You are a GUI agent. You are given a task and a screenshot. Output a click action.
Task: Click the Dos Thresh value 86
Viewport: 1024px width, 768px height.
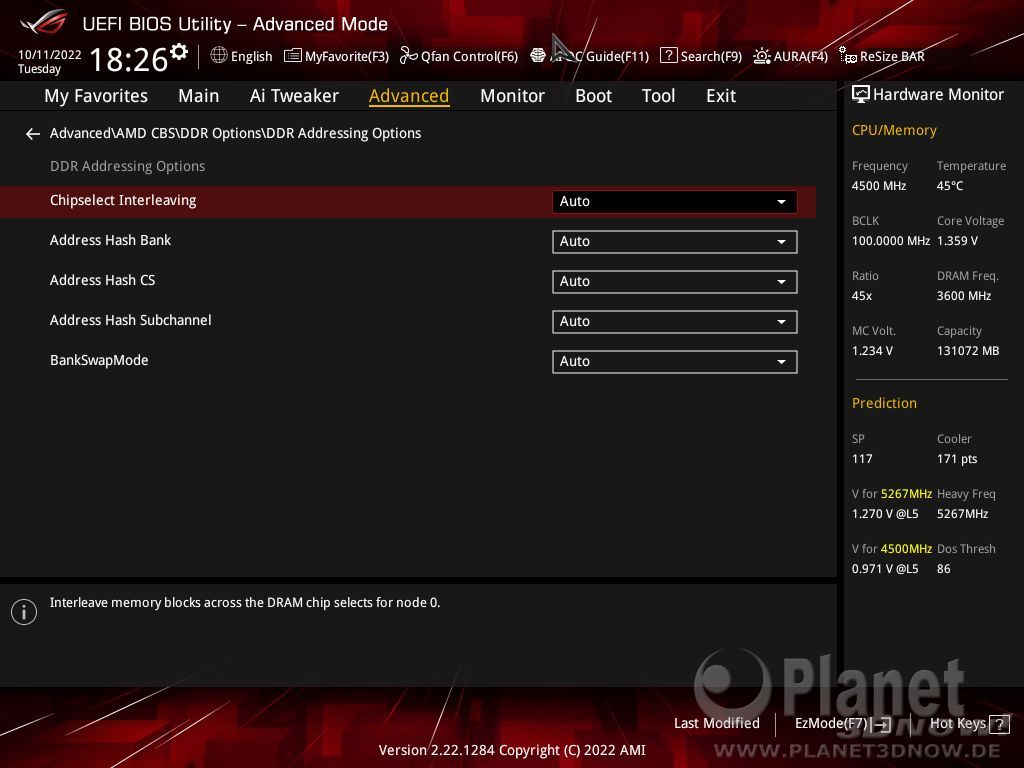click(x=944, y=569)
